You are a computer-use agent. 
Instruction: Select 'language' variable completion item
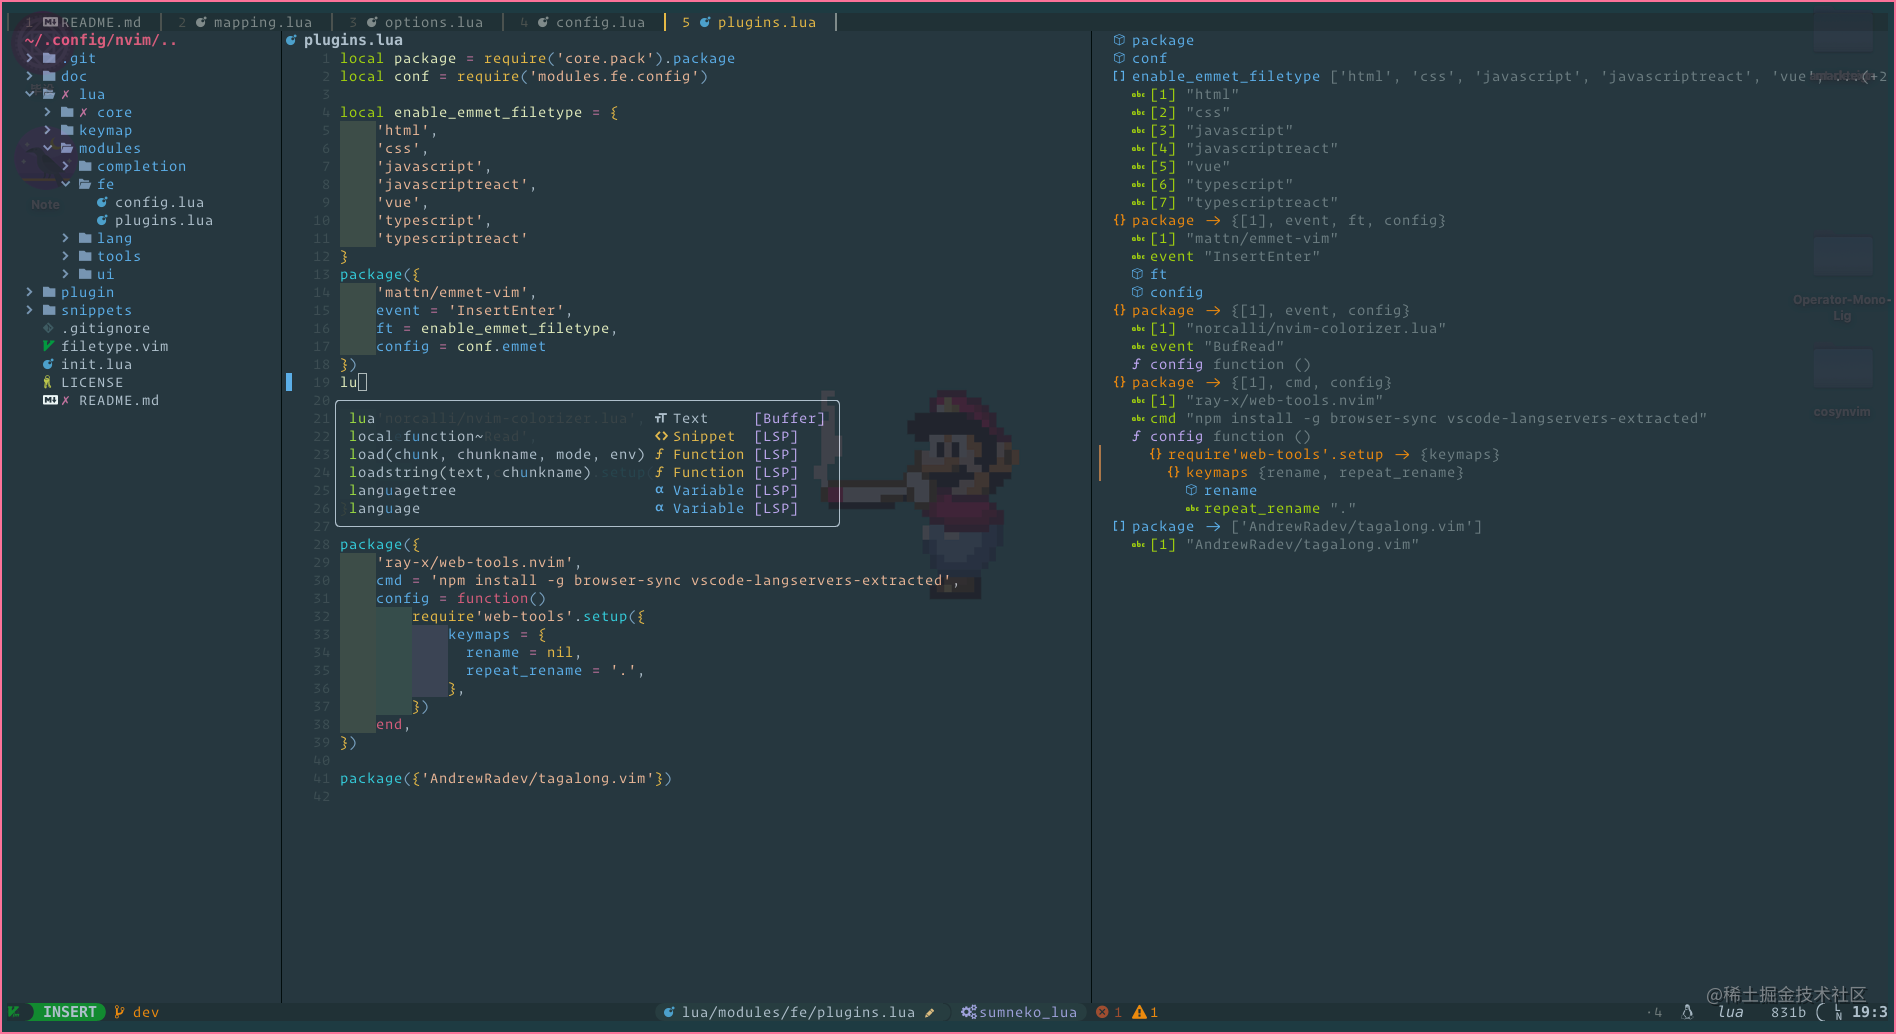click(x=587, y=508)
